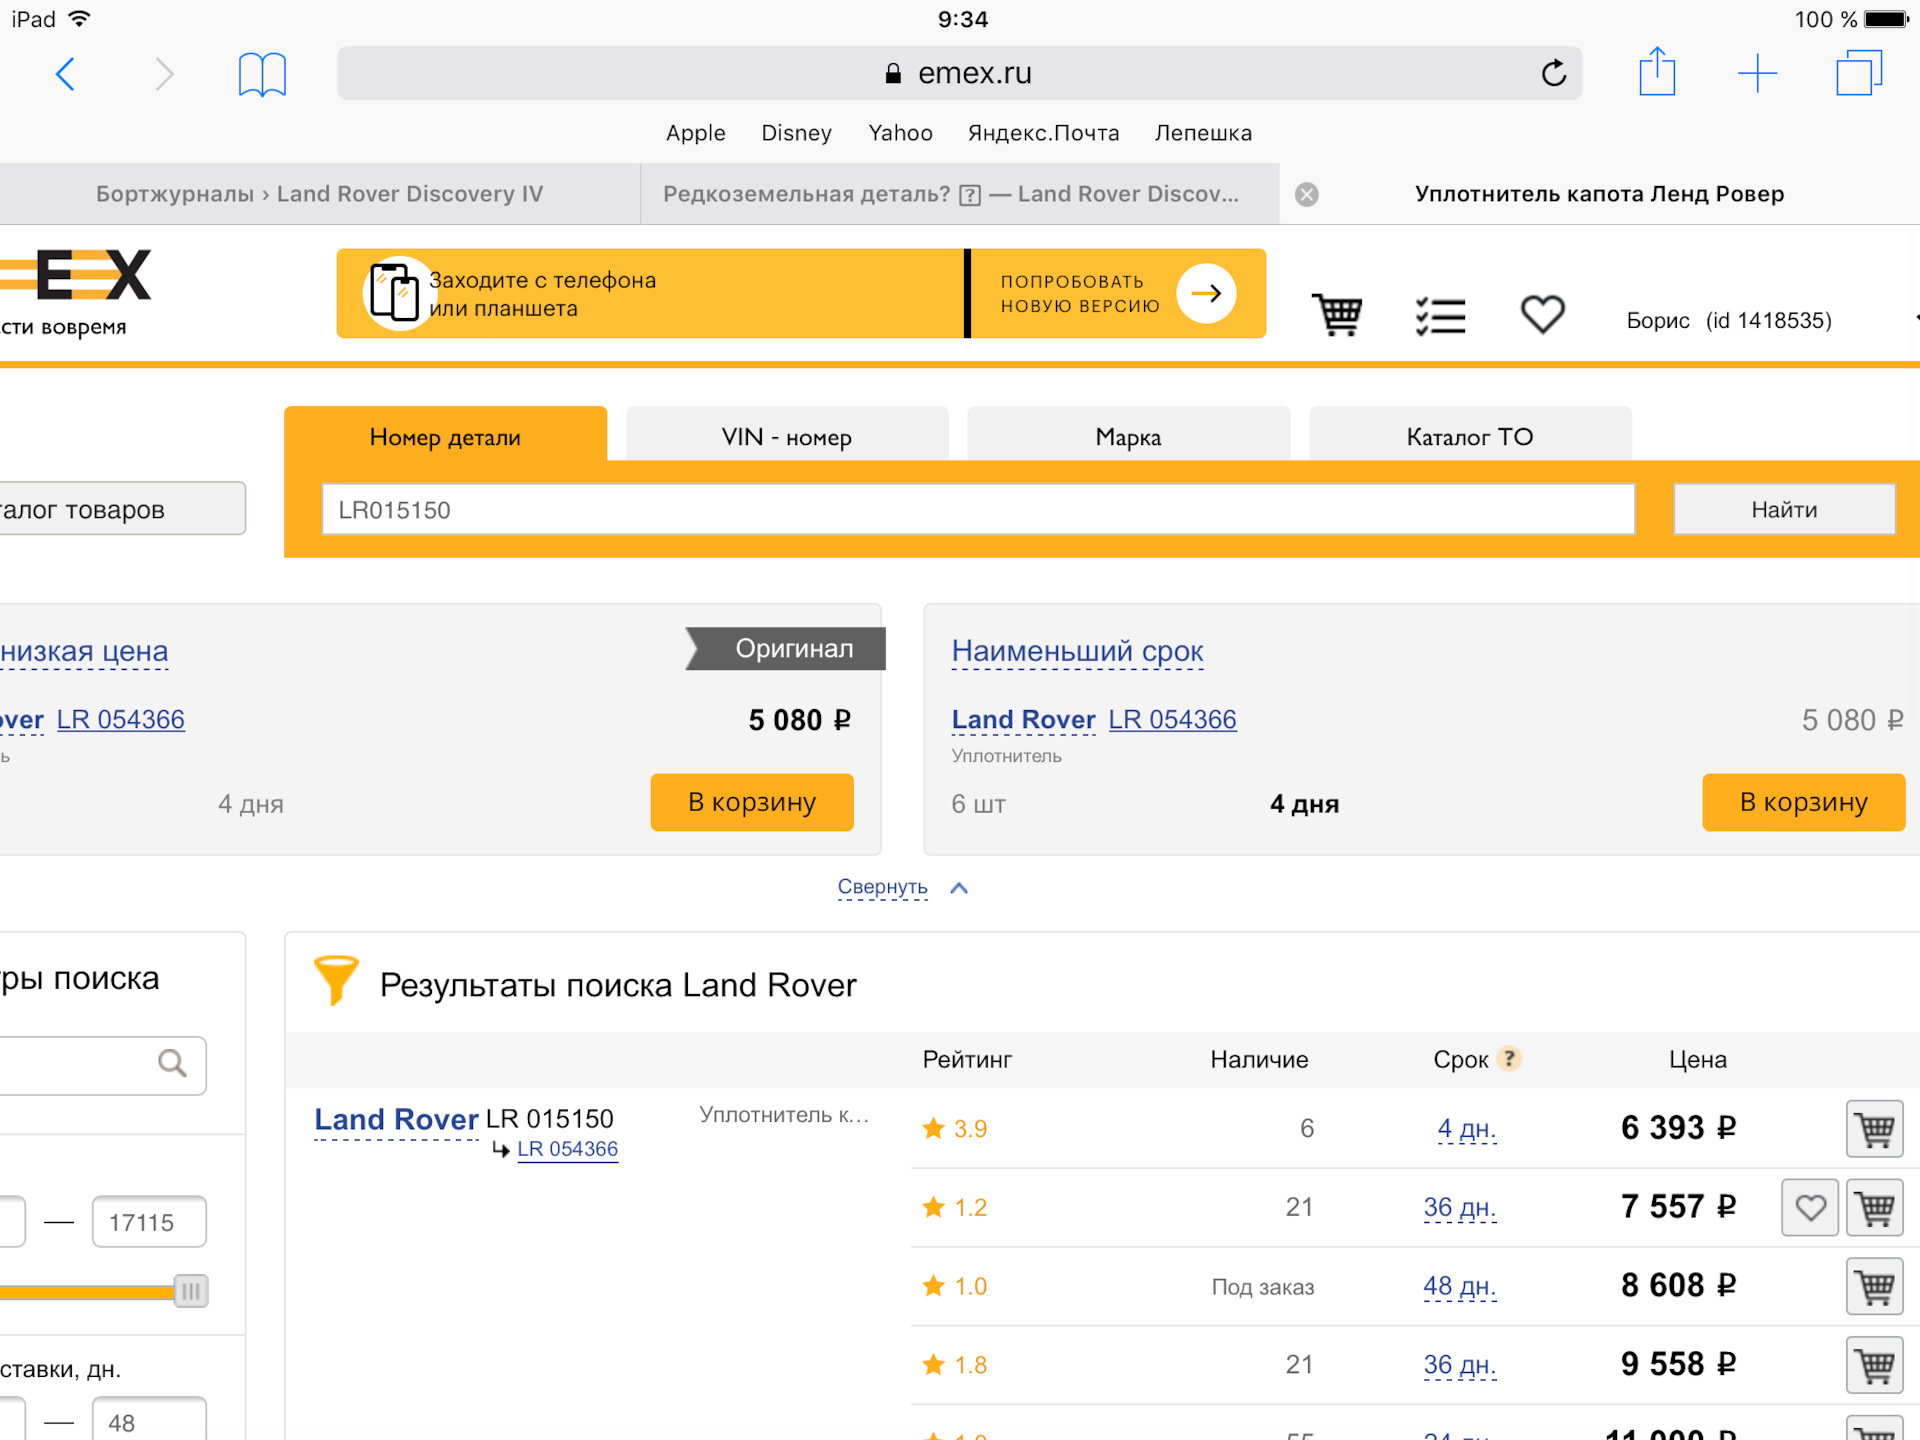The width and height of the screenshot is (1920, 1440).
Task: Expand the Land Rover brand link in results
Action: click(x=396, y=1119)
